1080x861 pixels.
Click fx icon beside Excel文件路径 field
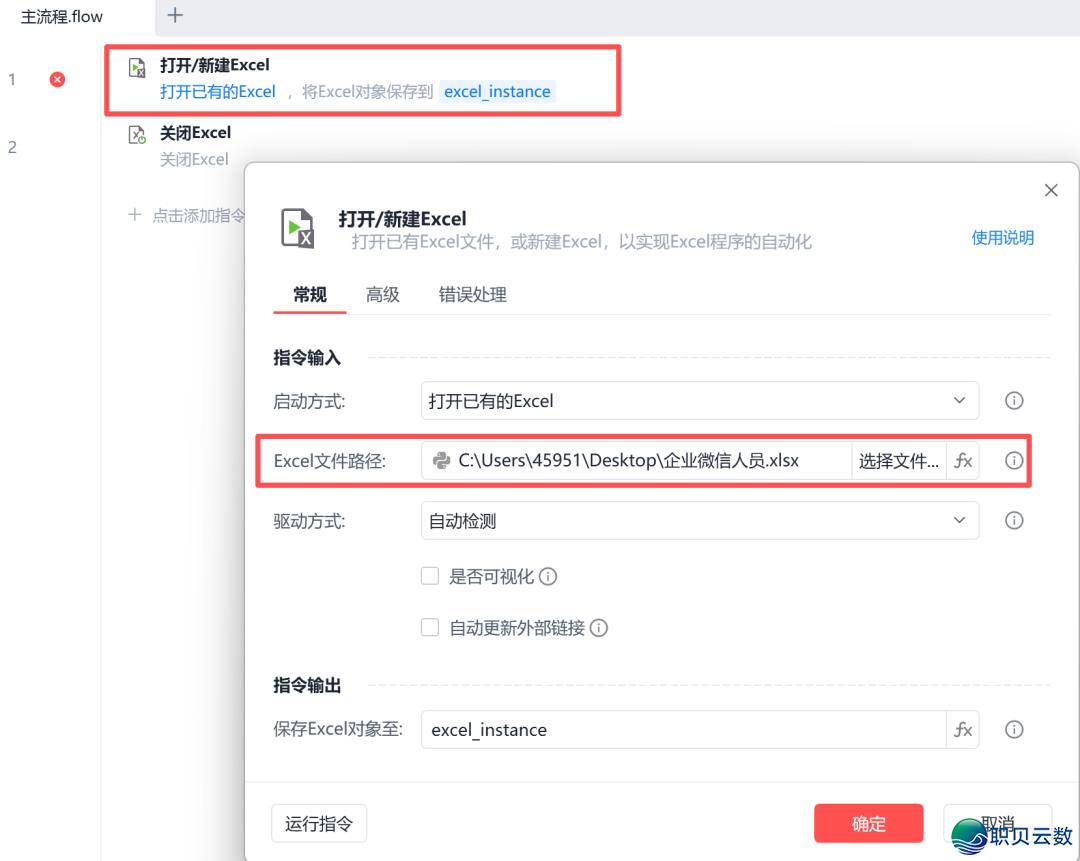coord(962,460)
